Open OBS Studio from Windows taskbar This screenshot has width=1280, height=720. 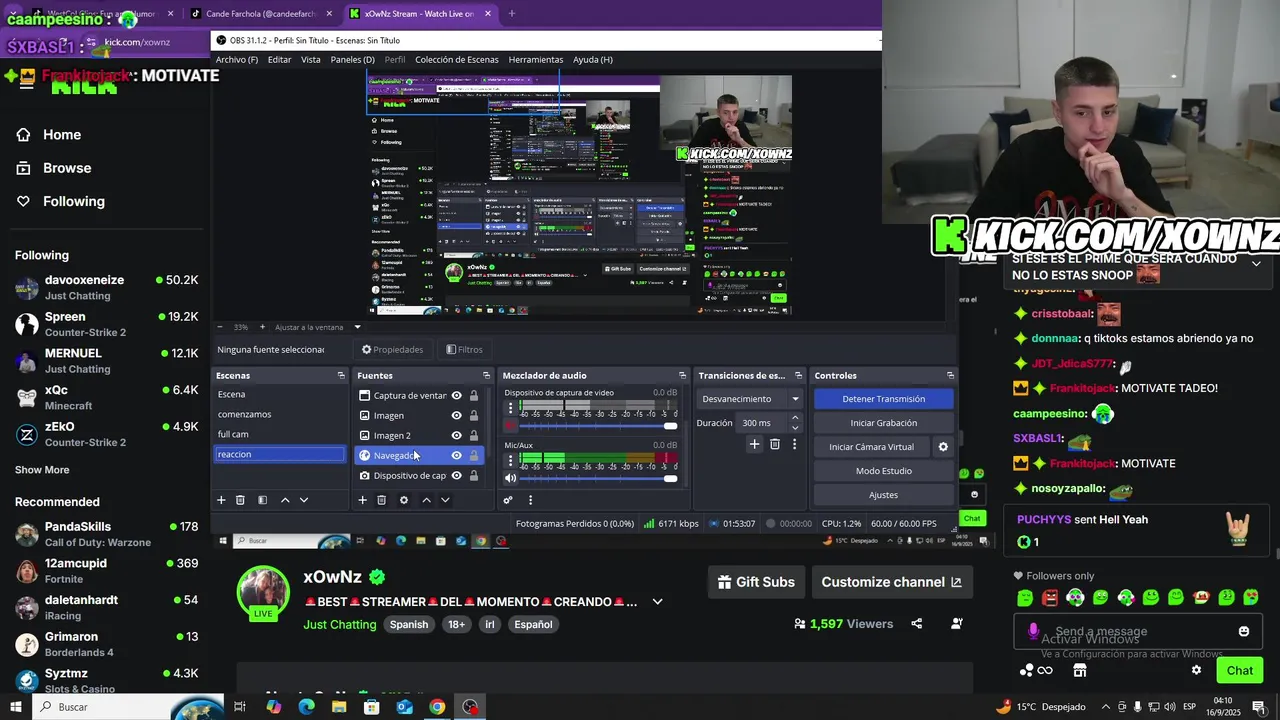[470, 707]
